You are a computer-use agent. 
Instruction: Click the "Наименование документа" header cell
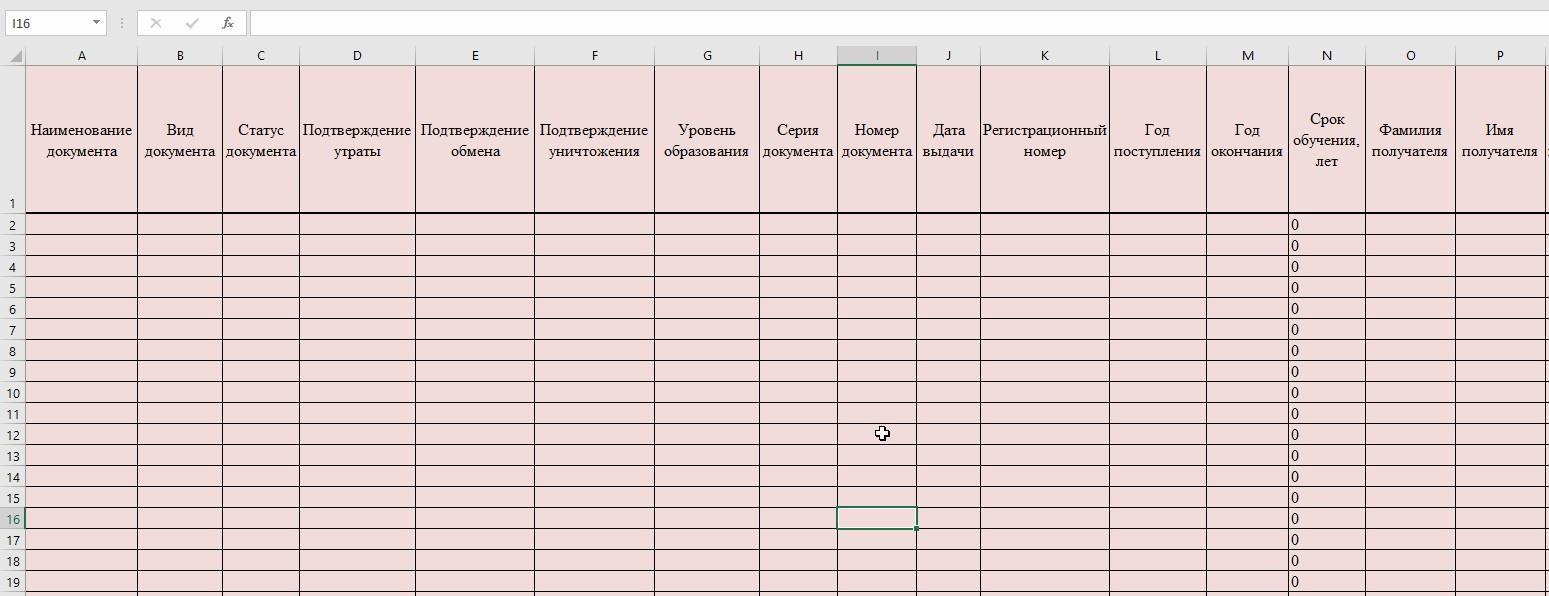pyautogui.click(x=81, y=140)
